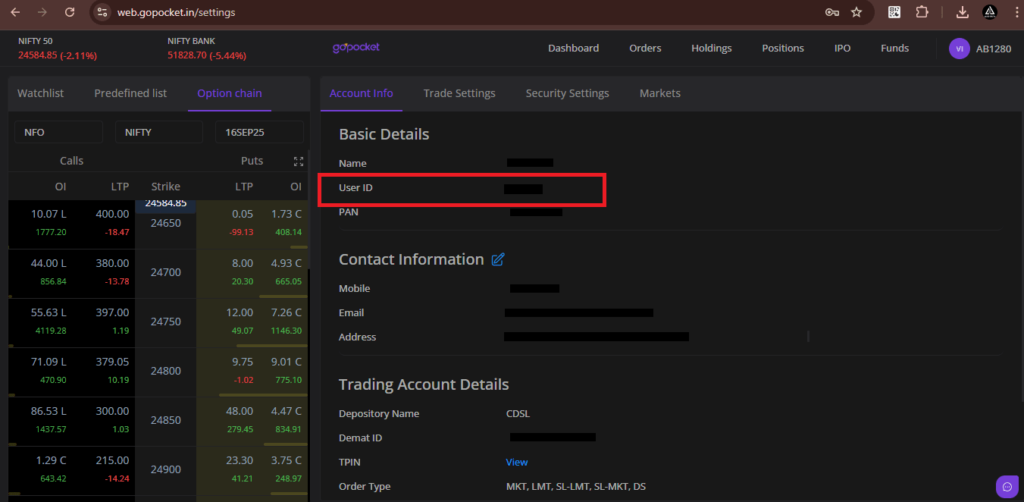1024x502 pixels.
Task: Open the VI user avatar menu
Action: pyautogui.click(x=959, y=48)
